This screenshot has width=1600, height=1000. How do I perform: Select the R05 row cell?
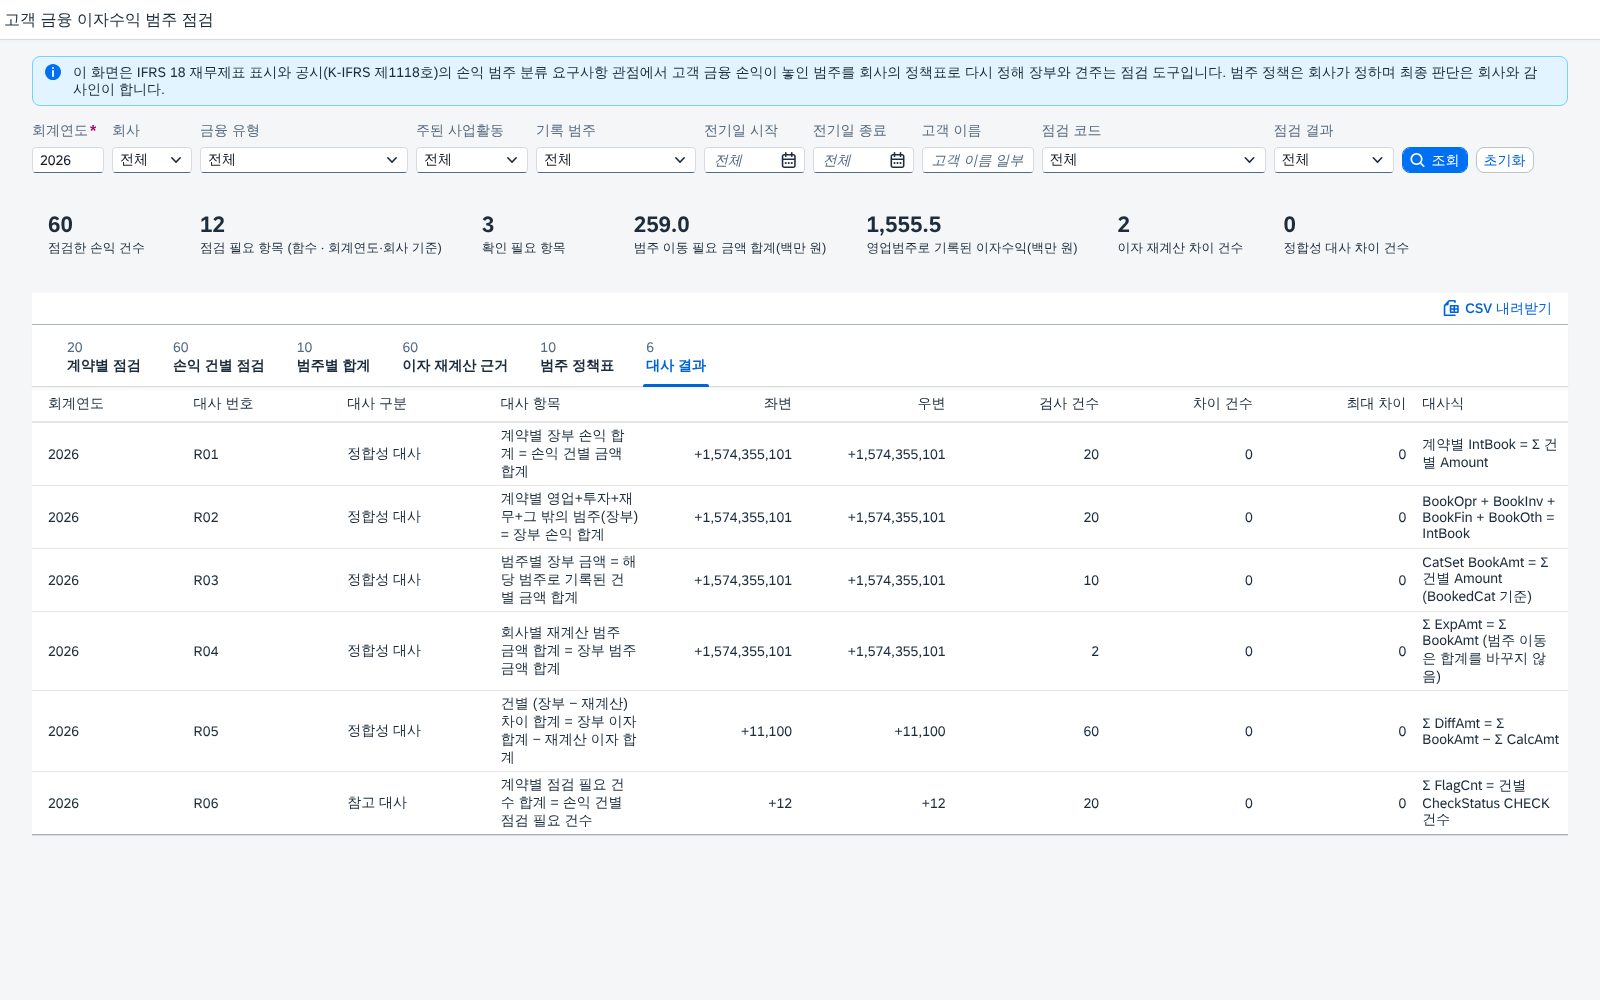pyautogui.click(x=206, y=731)
